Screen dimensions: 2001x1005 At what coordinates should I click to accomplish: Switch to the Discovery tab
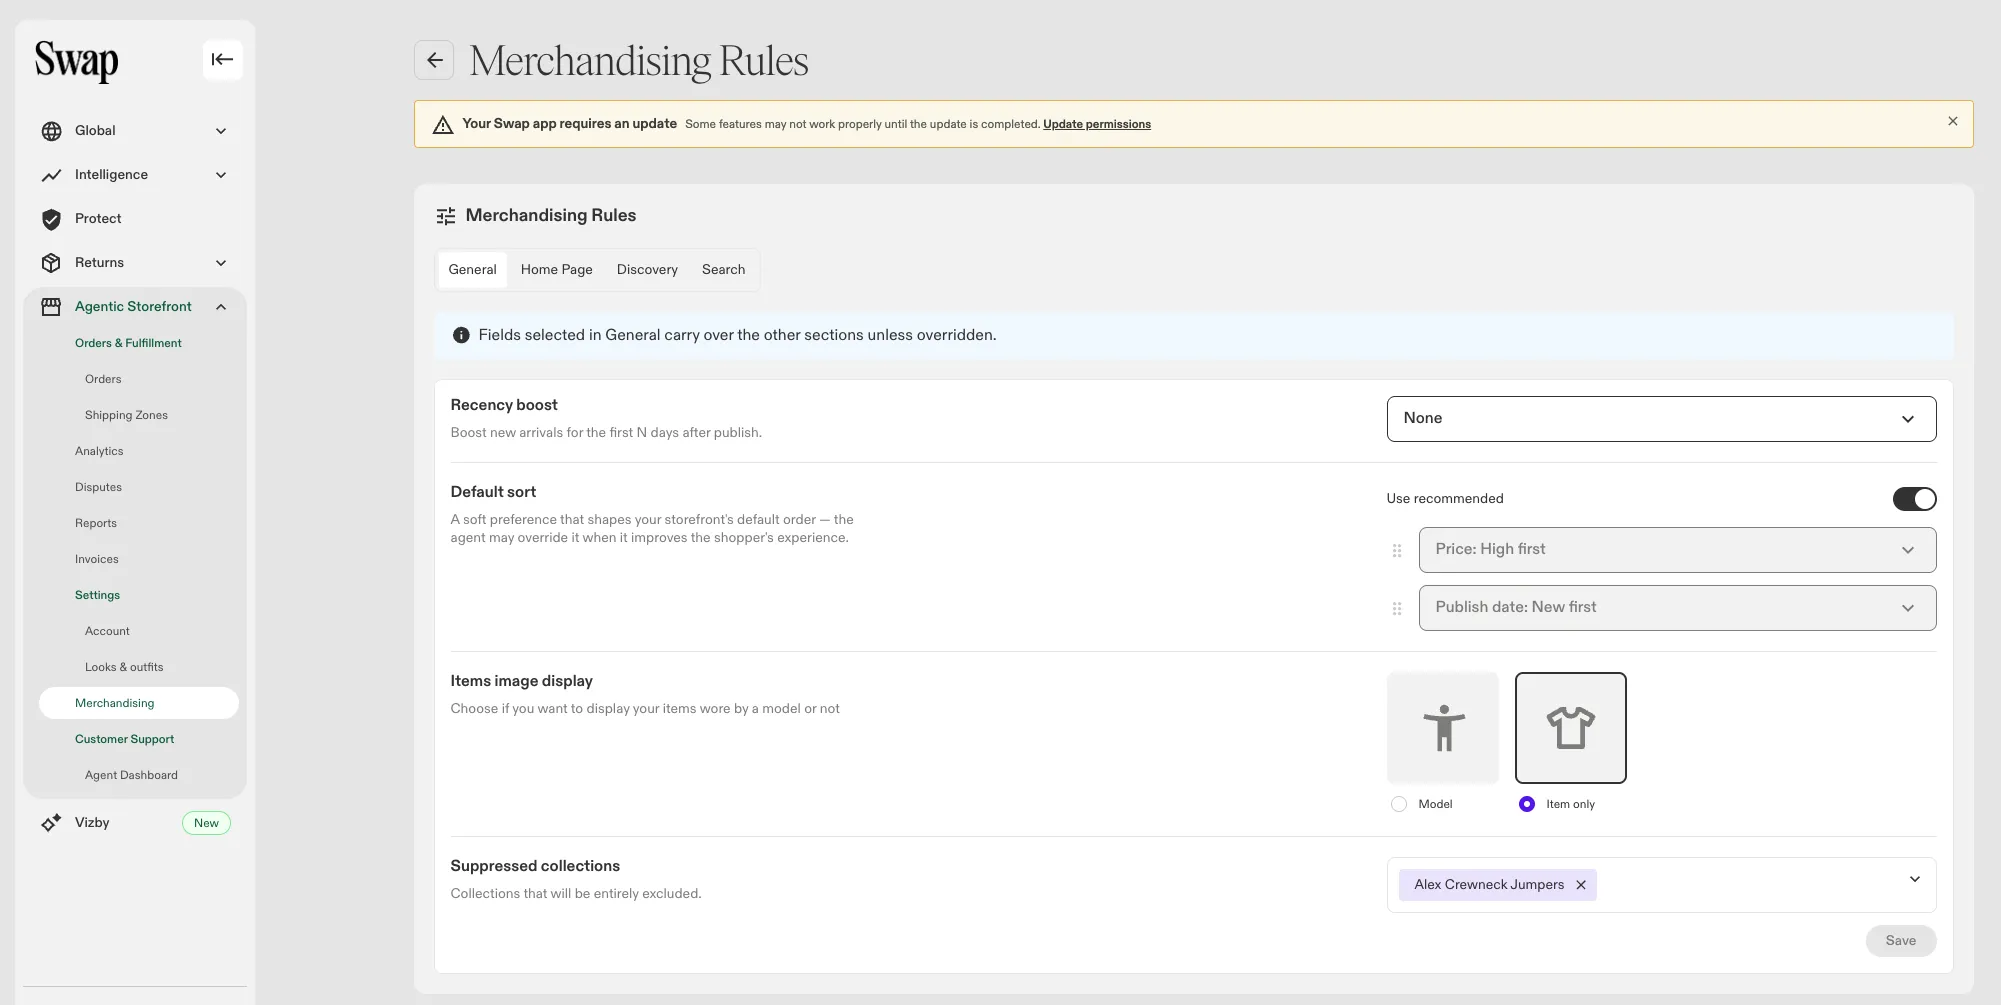point(647,270)
